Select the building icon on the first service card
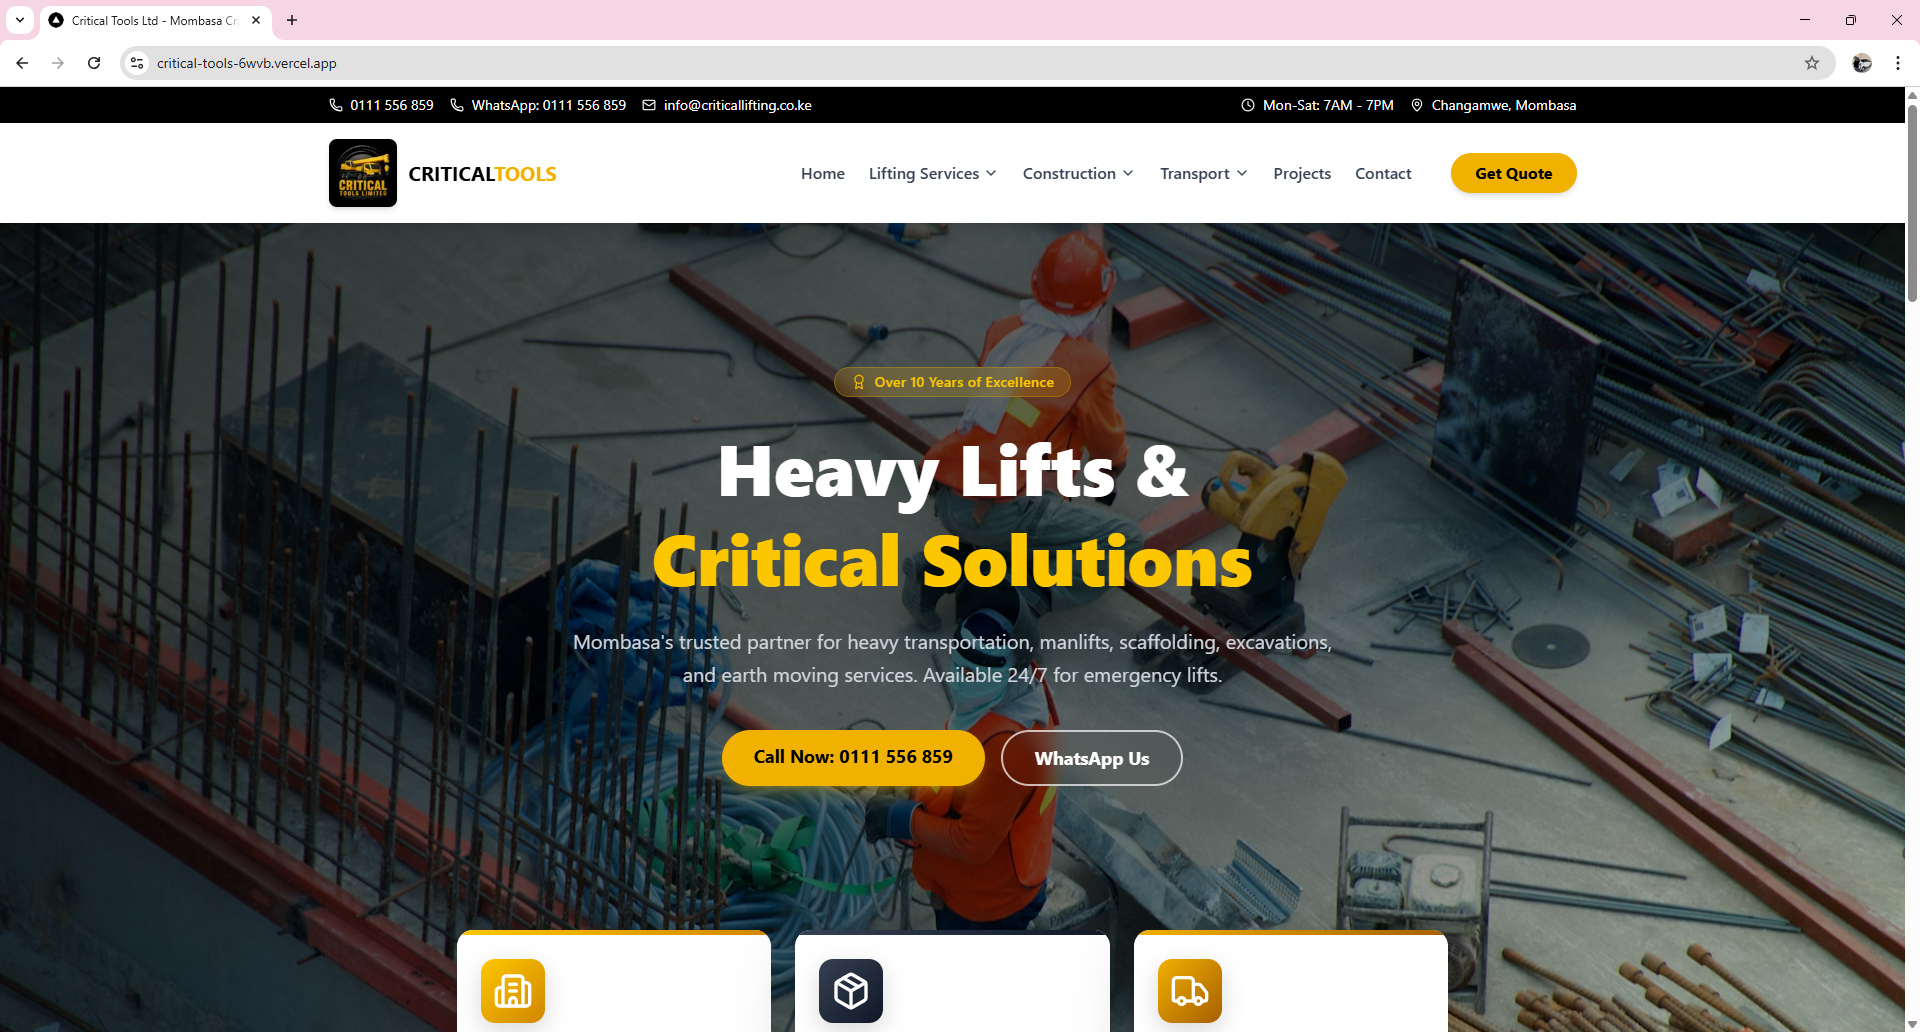Image resolution: width=1920 pixels, height=1032 pixels. coord(513,991)
